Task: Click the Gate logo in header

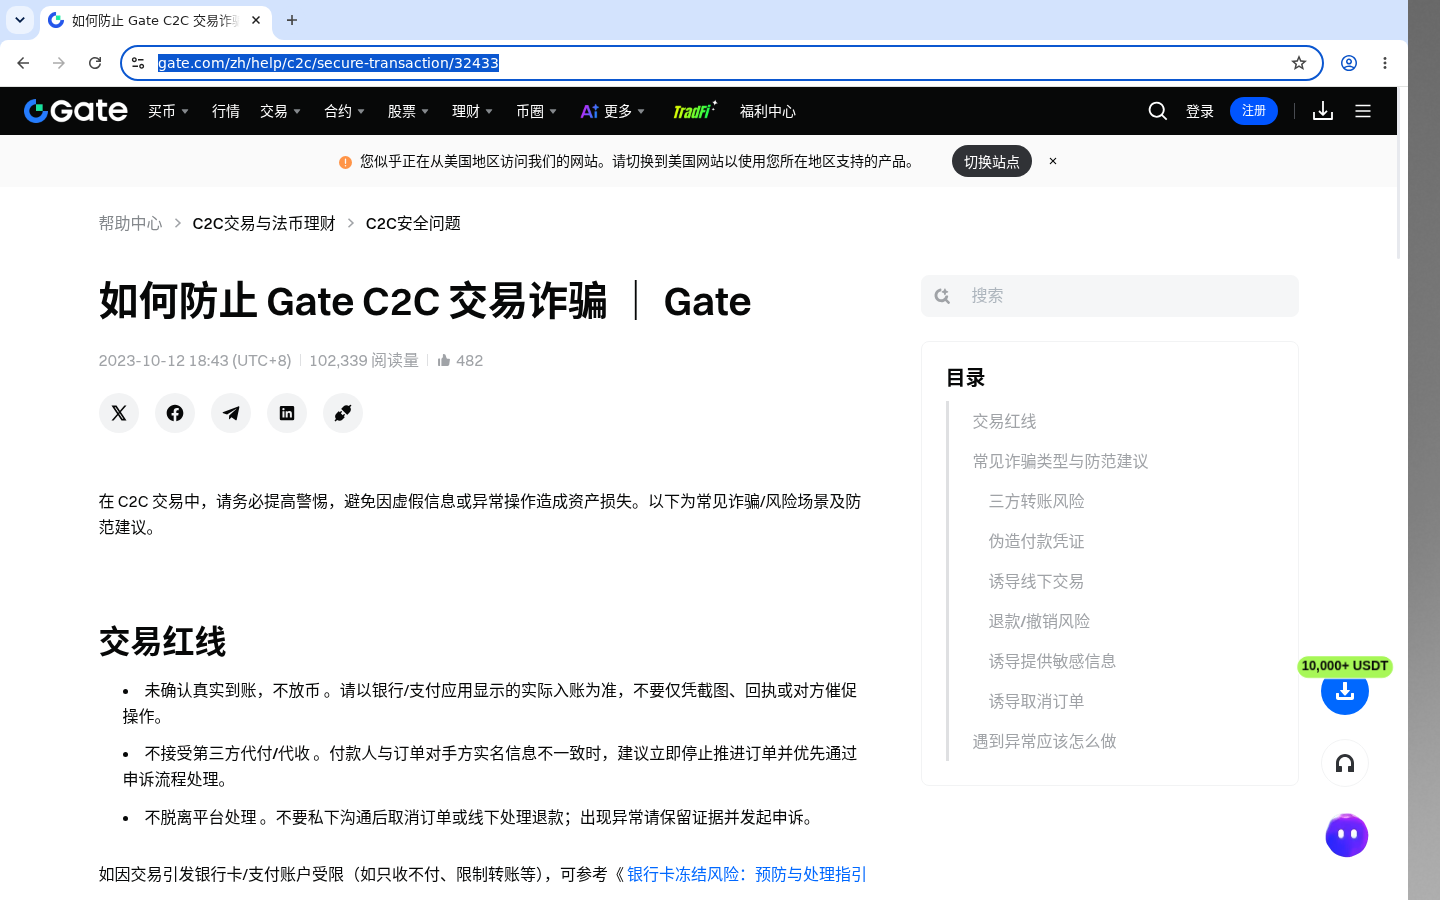Action: (76, 111)
